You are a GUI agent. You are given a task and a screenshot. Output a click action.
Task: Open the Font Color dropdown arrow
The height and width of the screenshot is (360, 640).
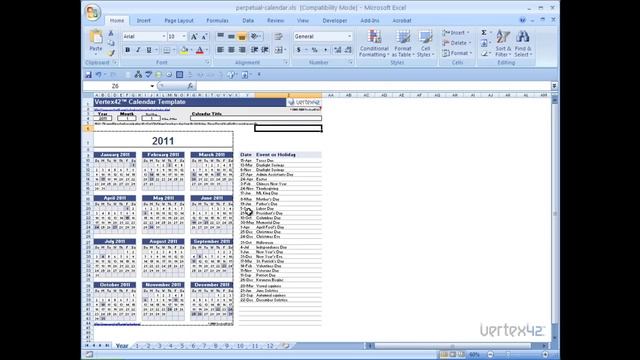pyautogui.click(x=207, y=50)
